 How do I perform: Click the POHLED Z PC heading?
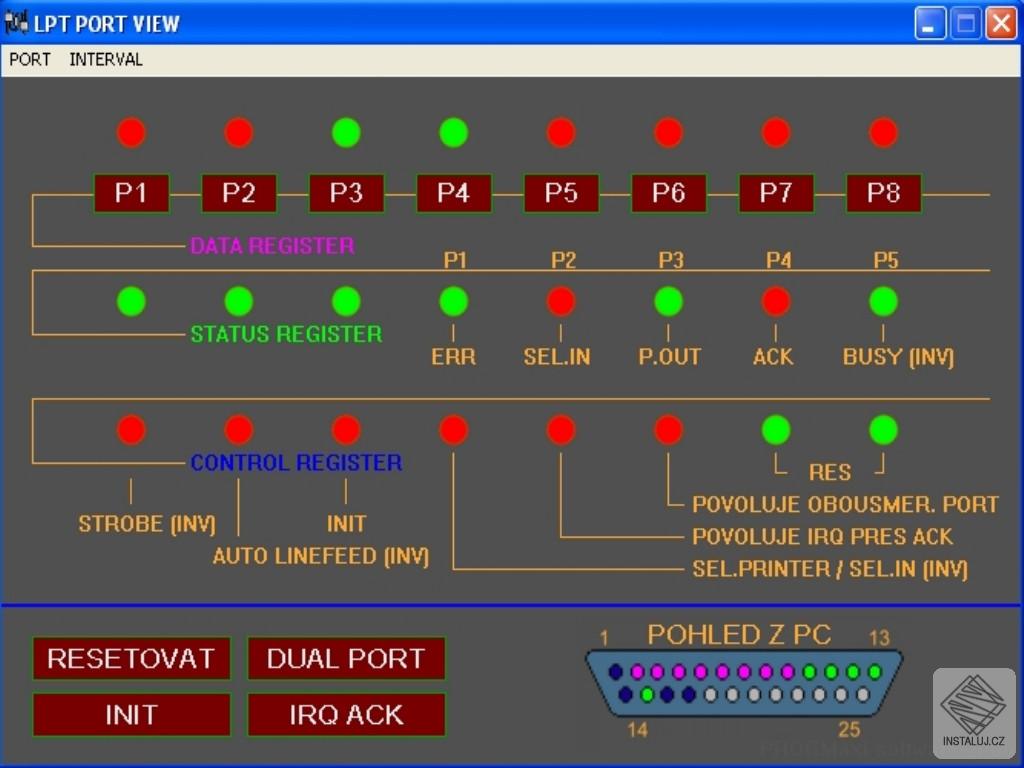tap(739, 635)
